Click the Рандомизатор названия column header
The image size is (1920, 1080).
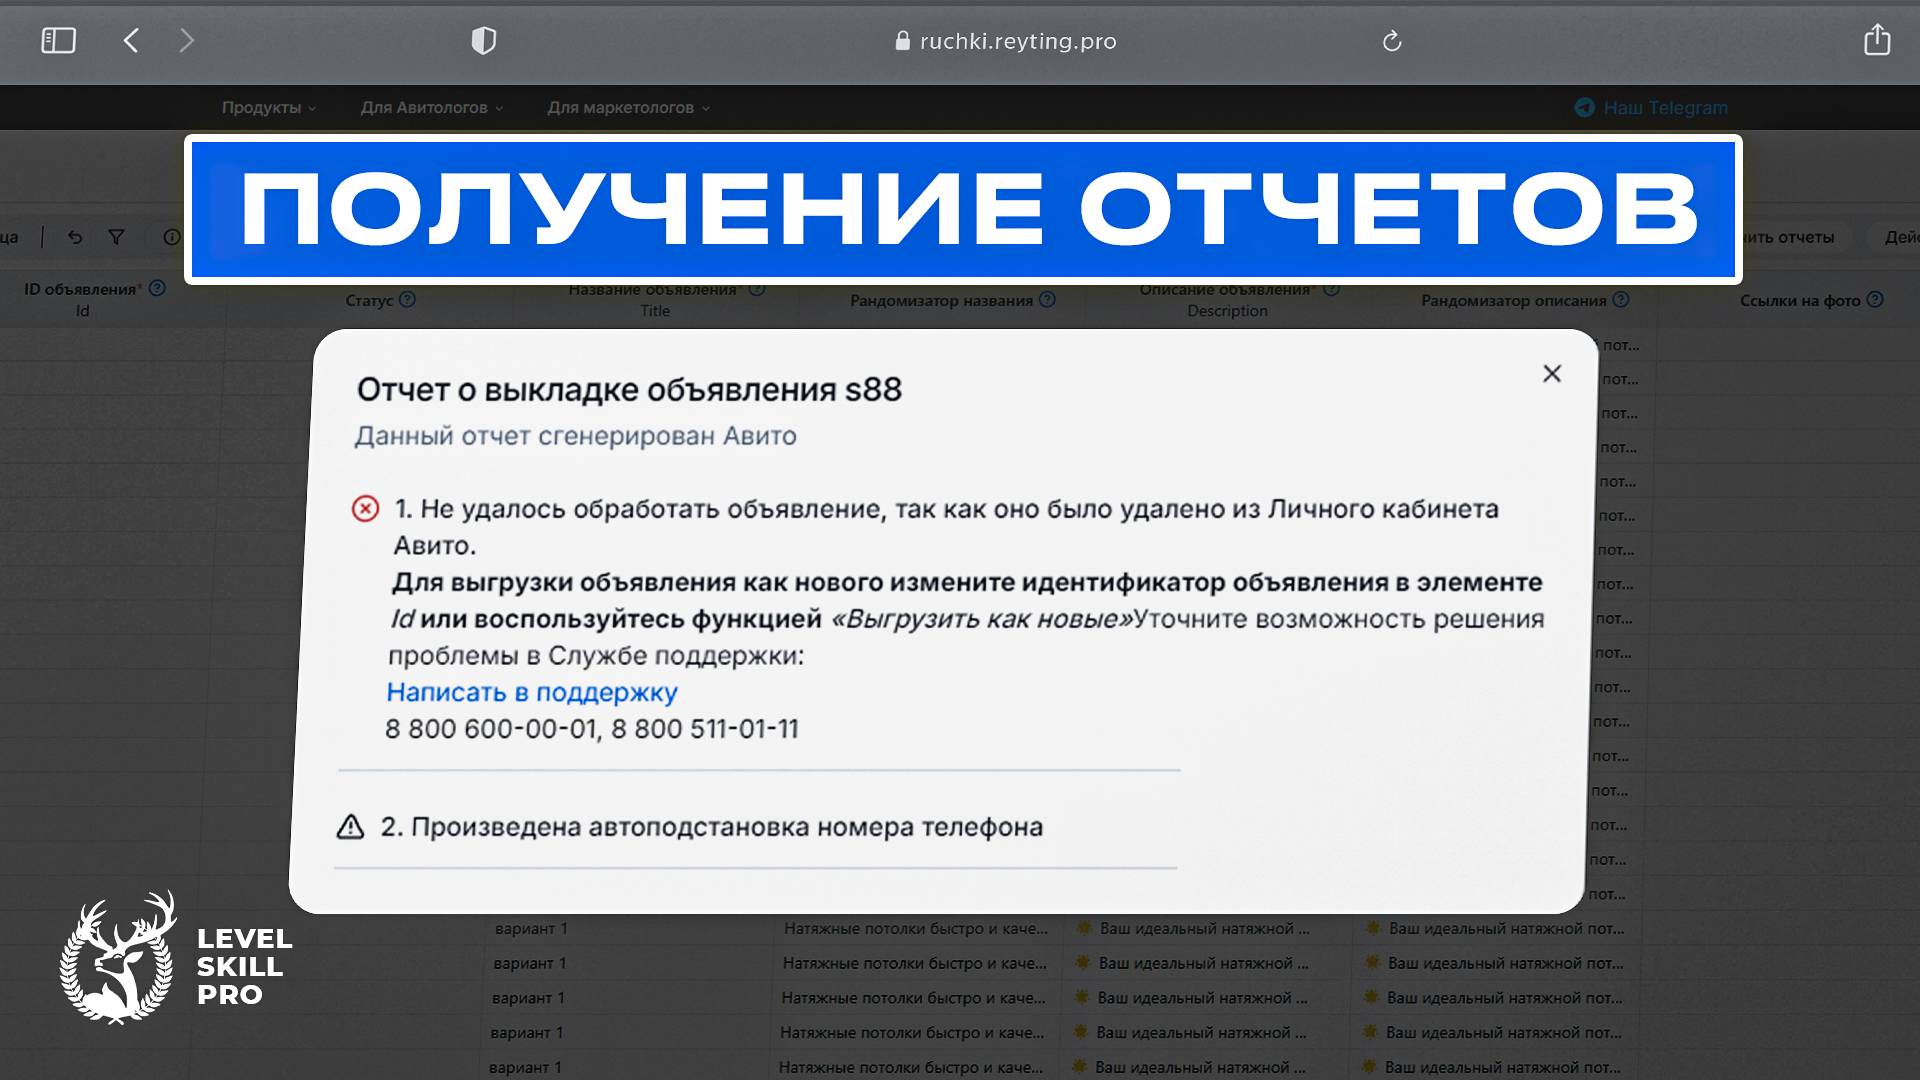tap(941, 300)
